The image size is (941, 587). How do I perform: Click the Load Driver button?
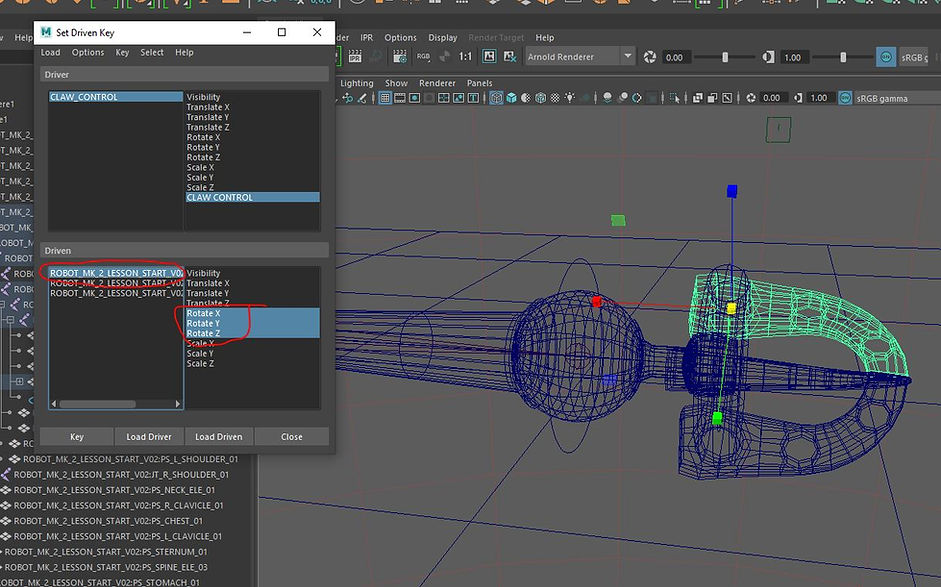(149, 436)
